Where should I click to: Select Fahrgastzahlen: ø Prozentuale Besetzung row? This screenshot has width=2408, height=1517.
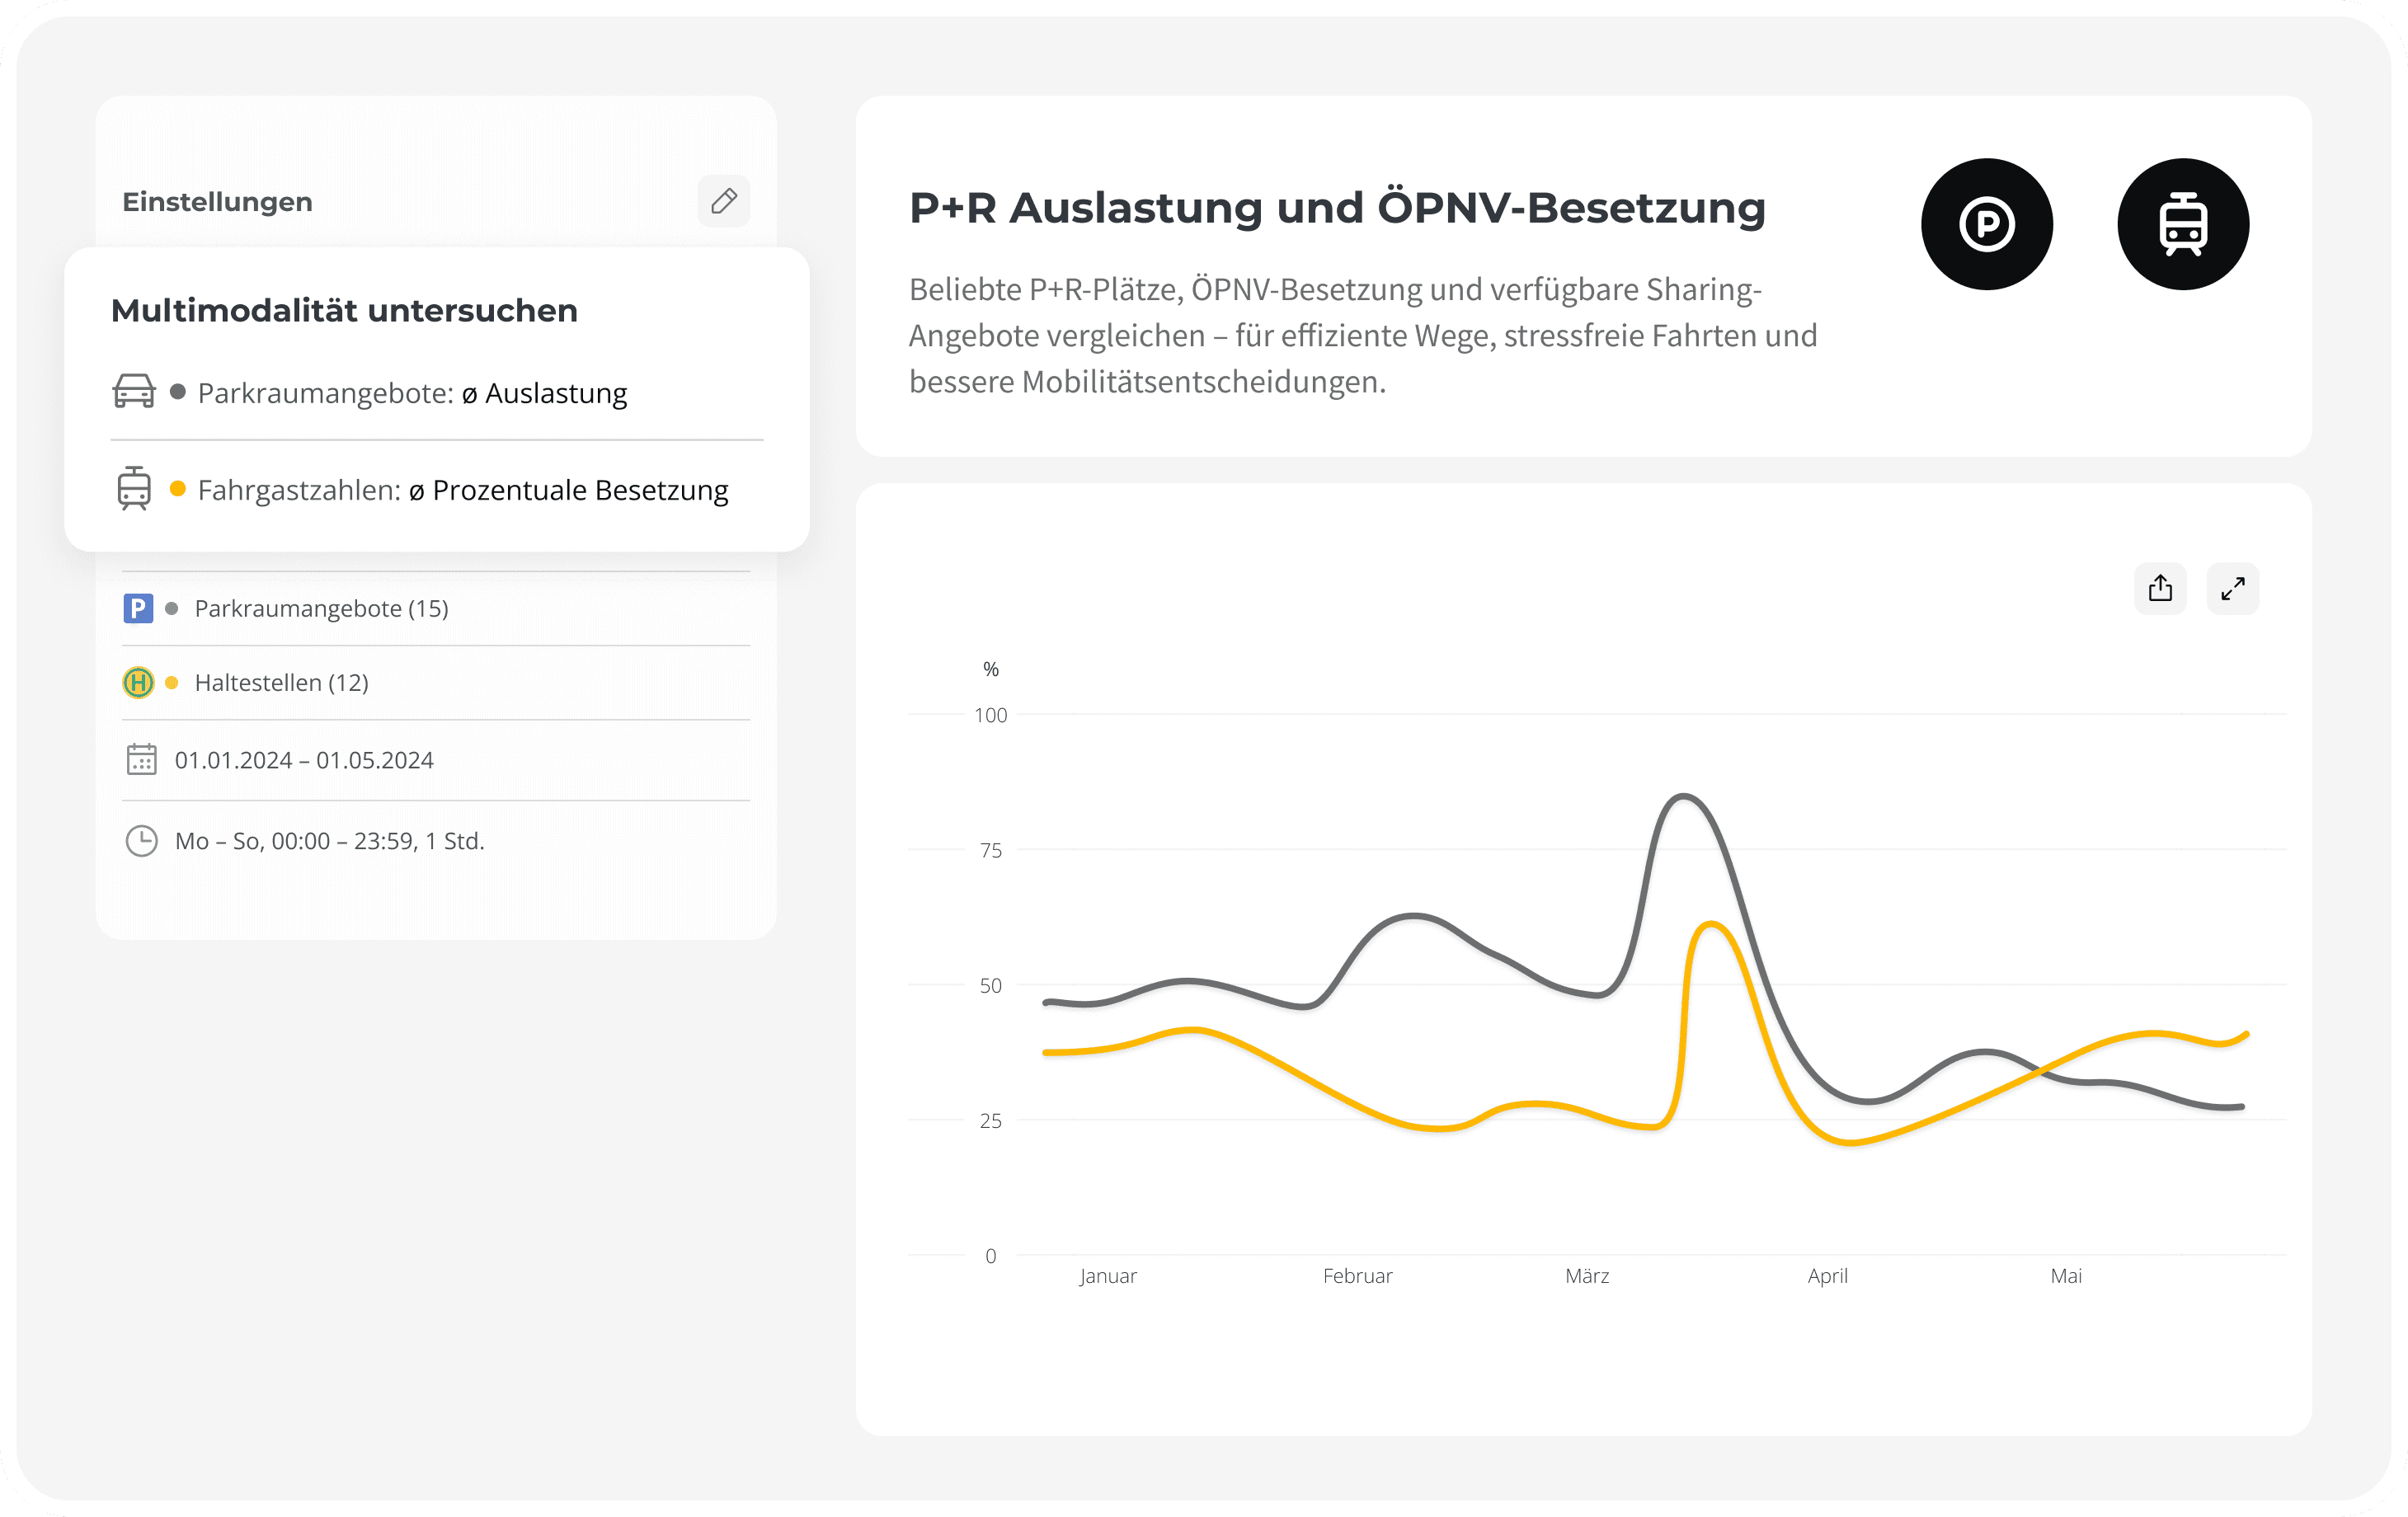462,490
